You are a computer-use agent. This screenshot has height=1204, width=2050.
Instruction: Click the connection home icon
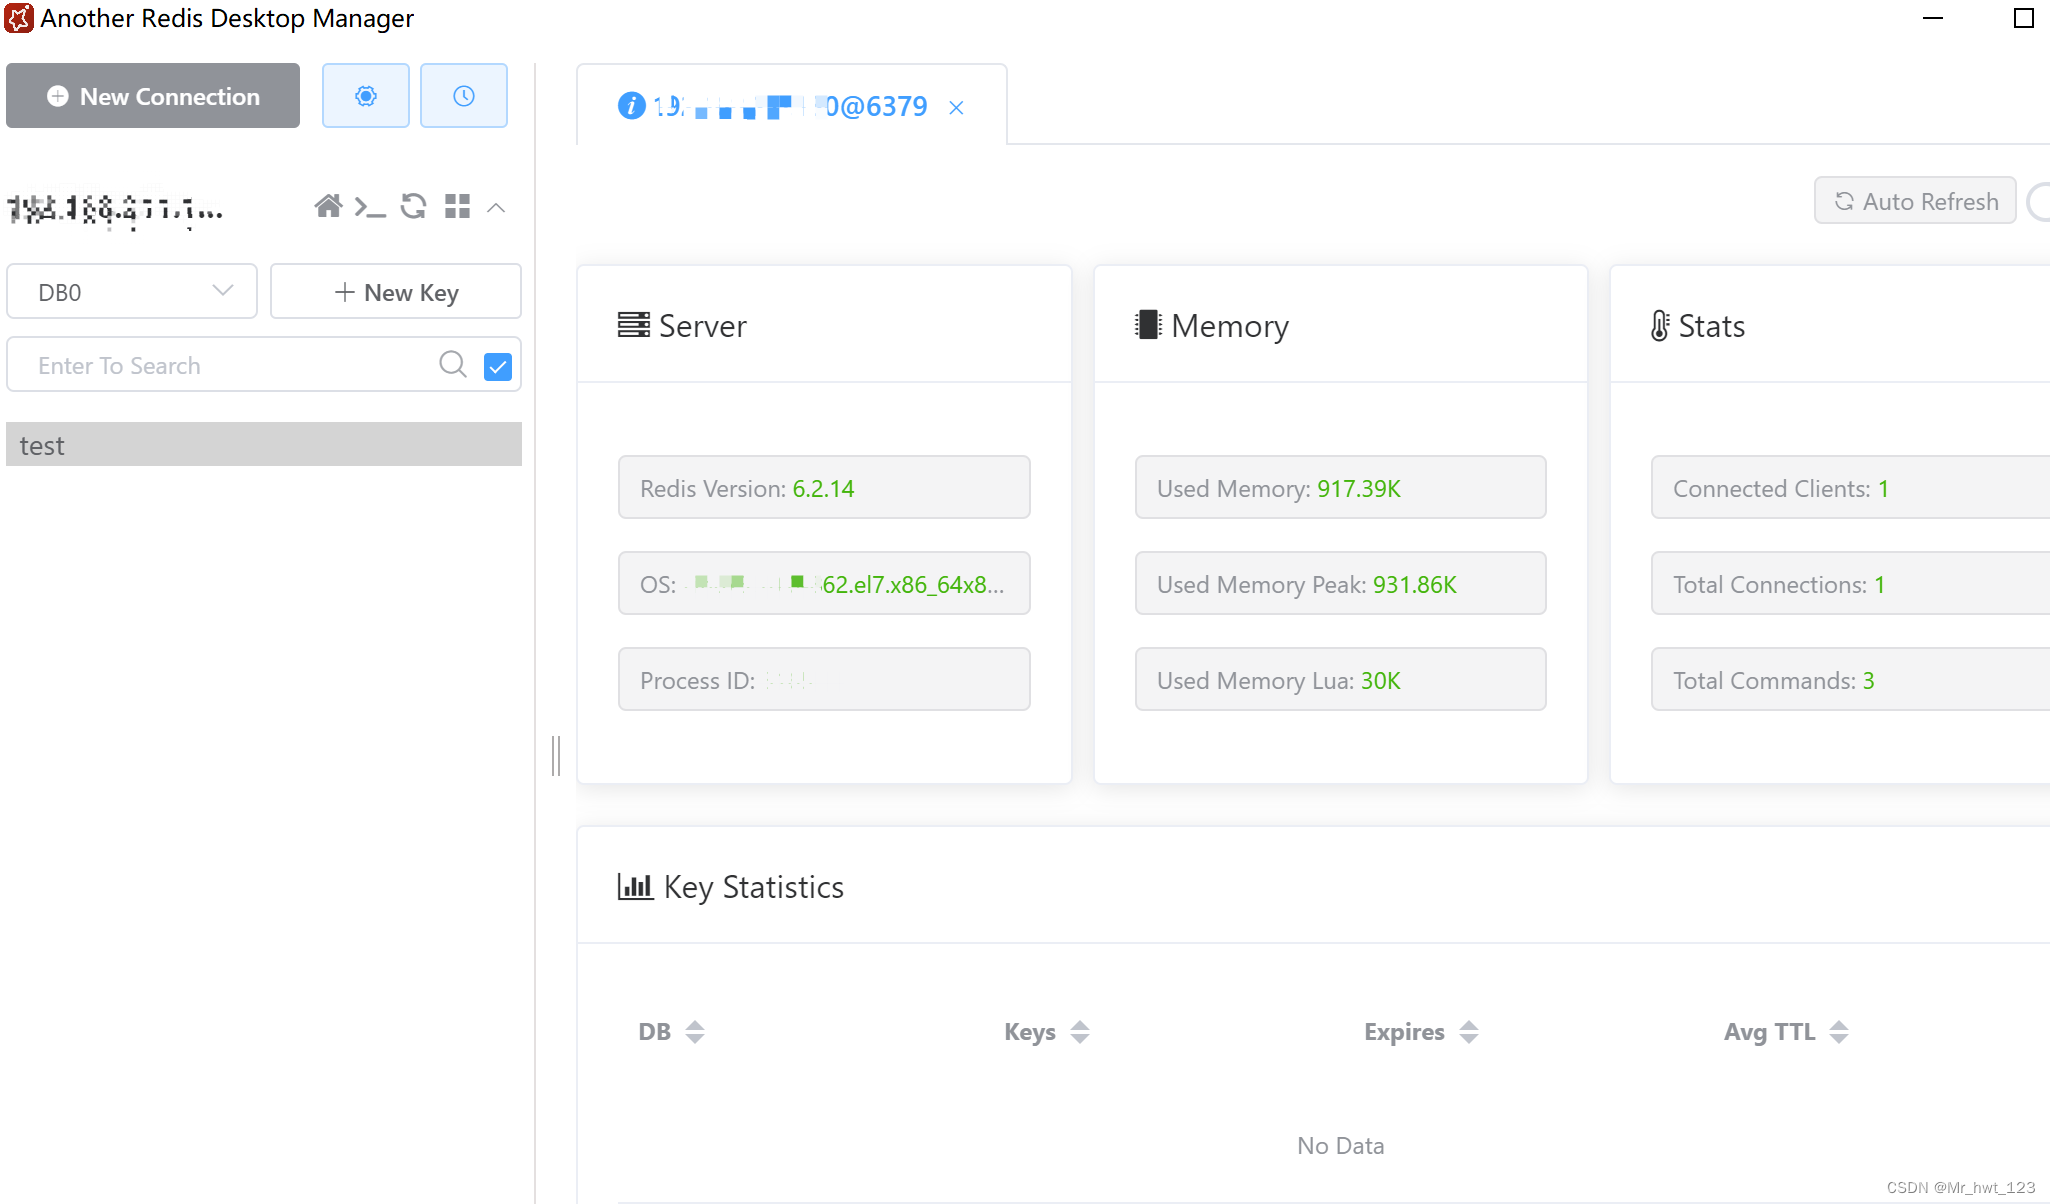click(328, 206)
